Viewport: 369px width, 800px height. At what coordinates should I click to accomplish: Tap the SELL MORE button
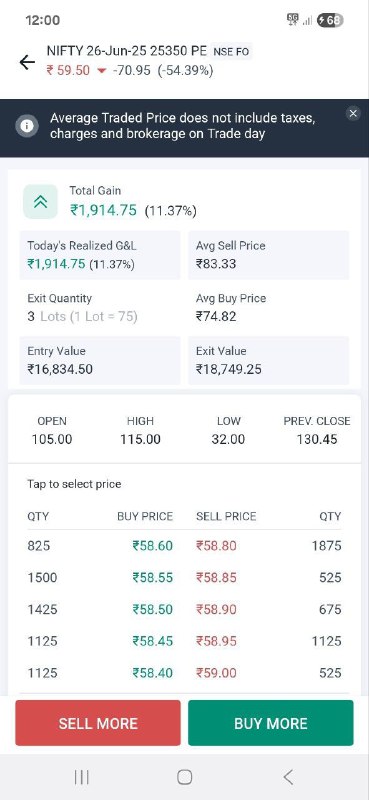tap(98, 723)
